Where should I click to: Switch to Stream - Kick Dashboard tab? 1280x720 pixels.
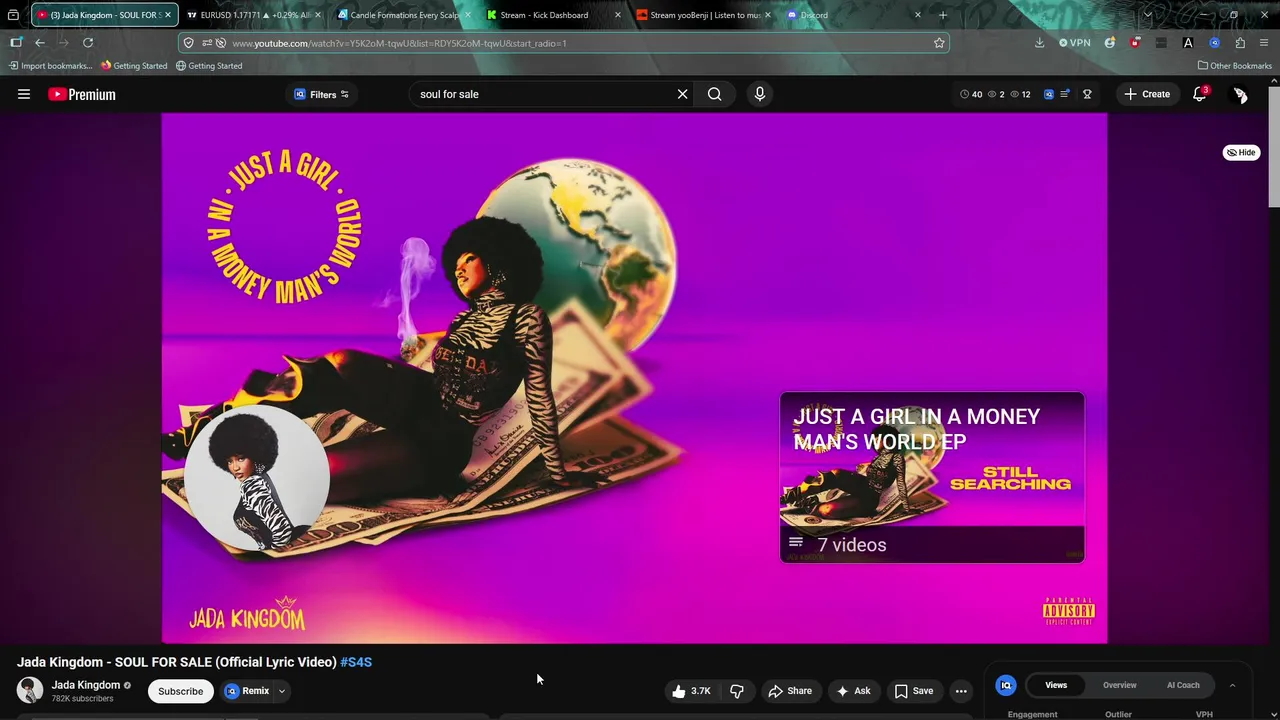[x=552, y=15]
